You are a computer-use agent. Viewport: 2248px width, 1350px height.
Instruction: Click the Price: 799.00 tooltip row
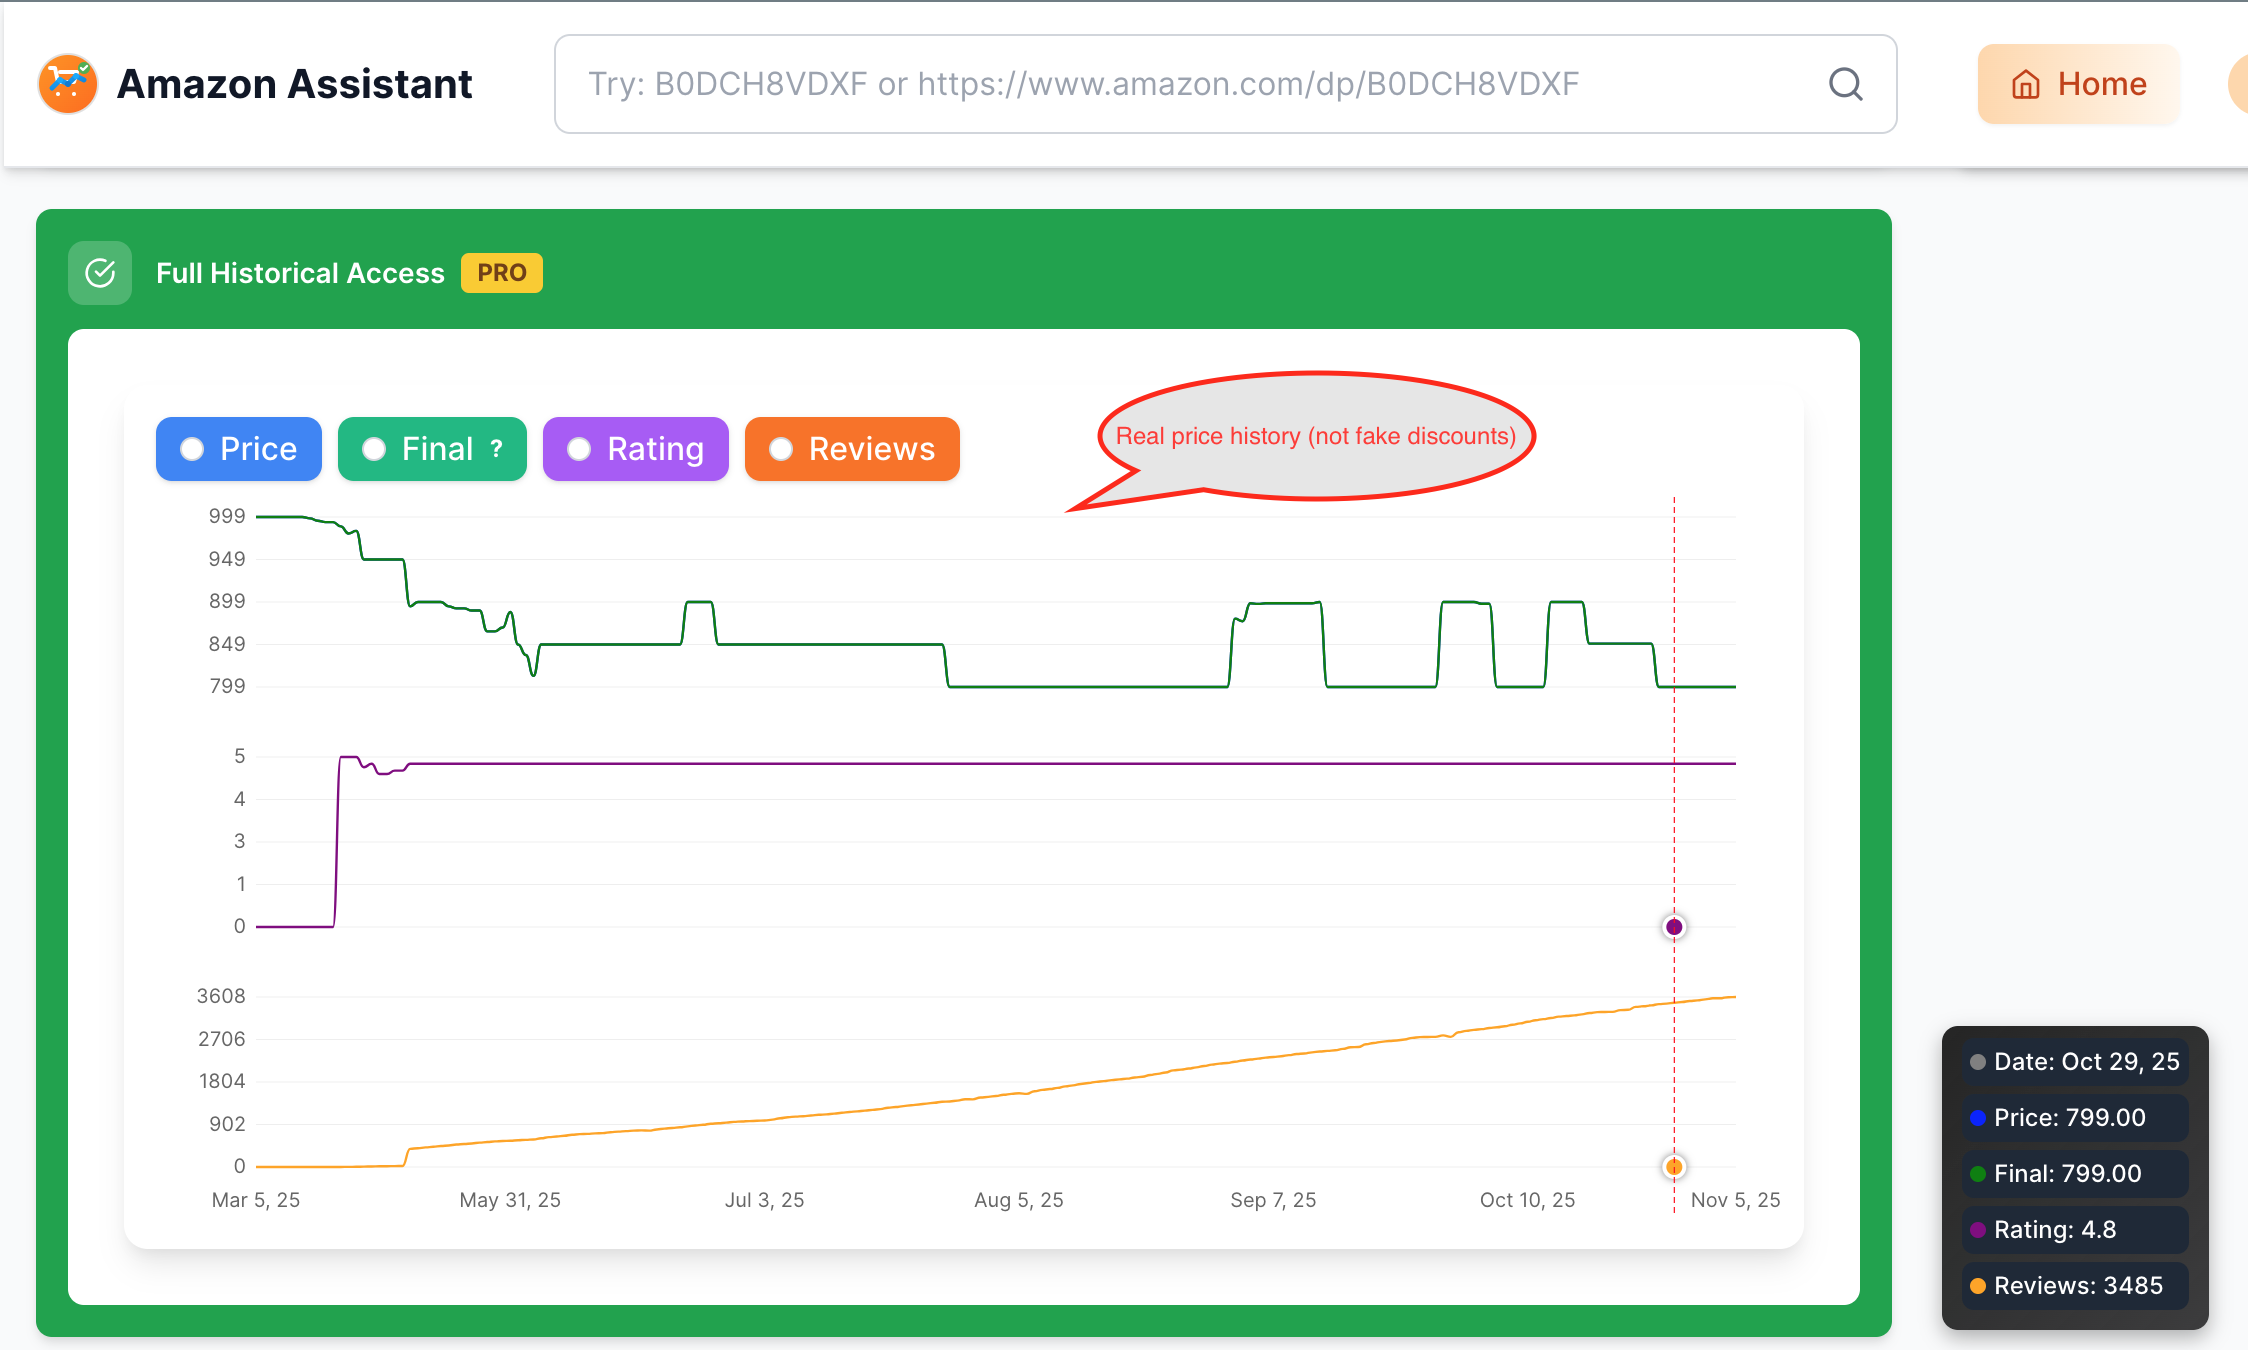(x=2074, y=1118)
